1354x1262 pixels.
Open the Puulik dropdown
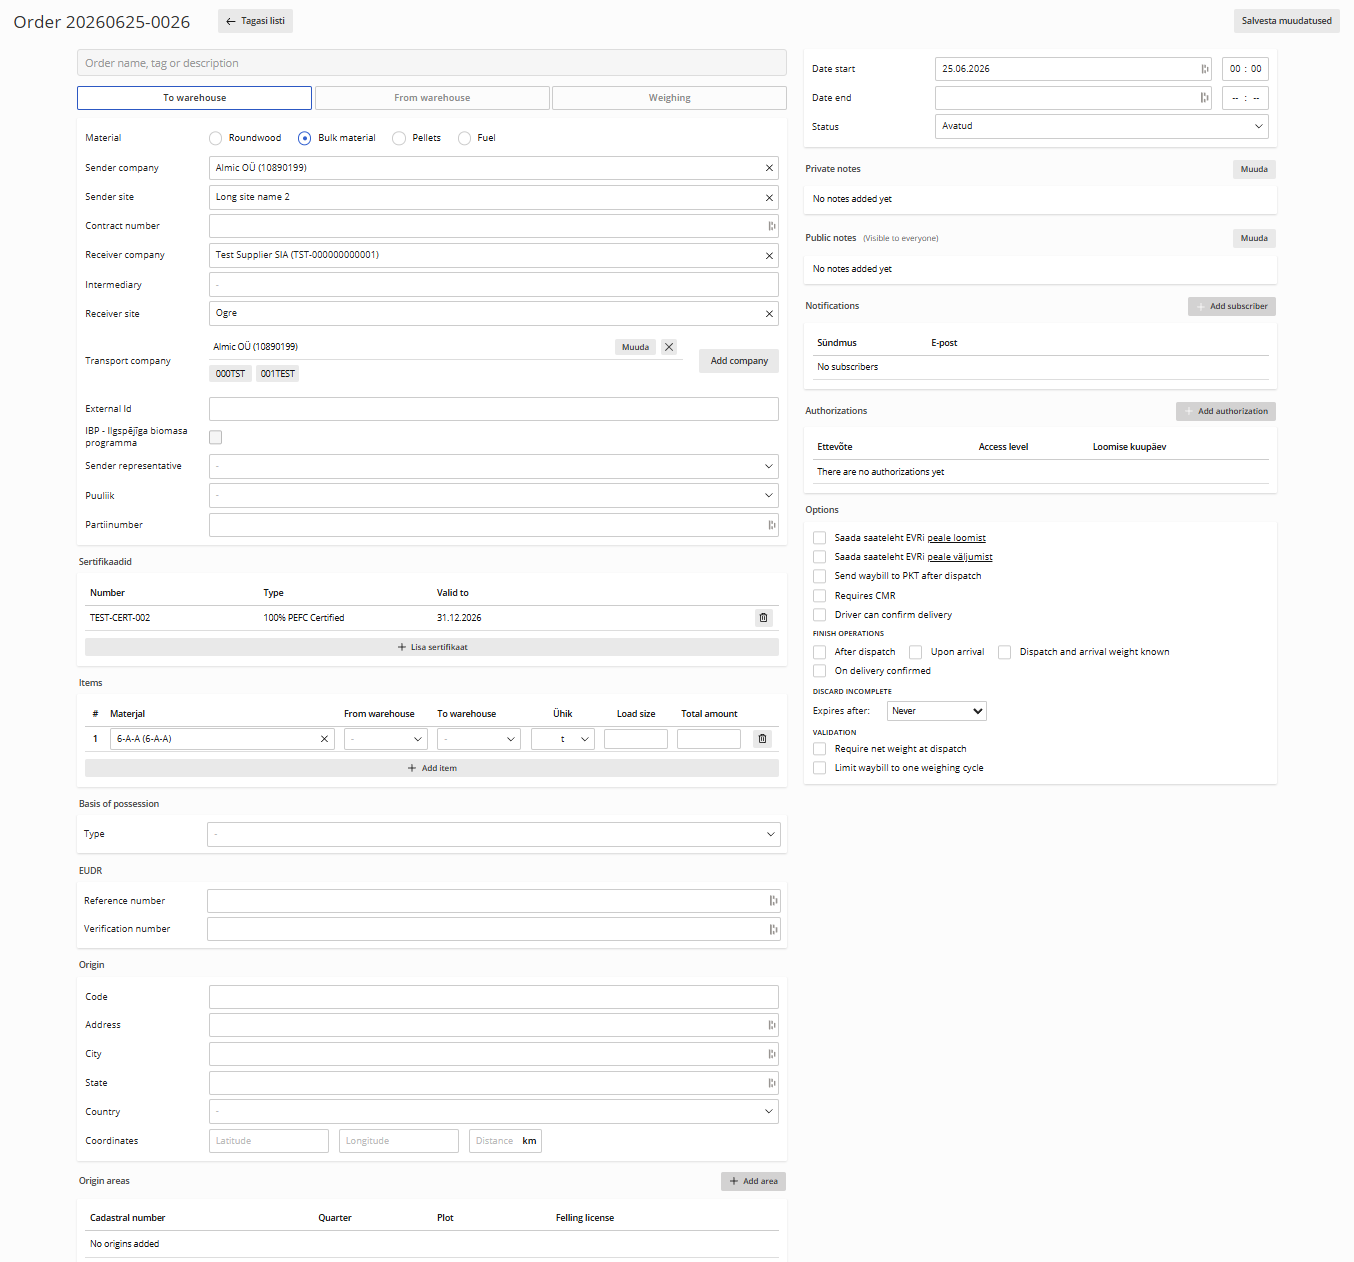[493, 496]
